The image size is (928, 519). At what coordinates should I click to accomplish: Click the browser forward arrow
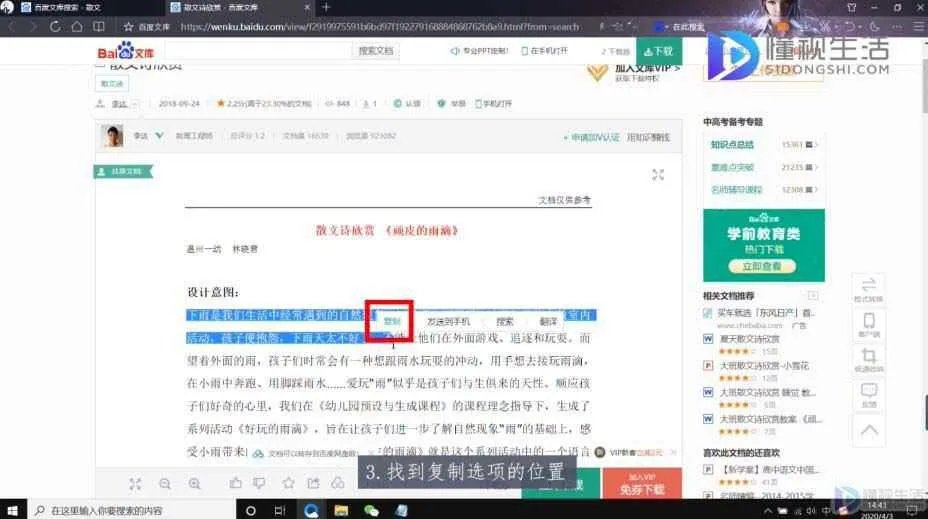33,27
